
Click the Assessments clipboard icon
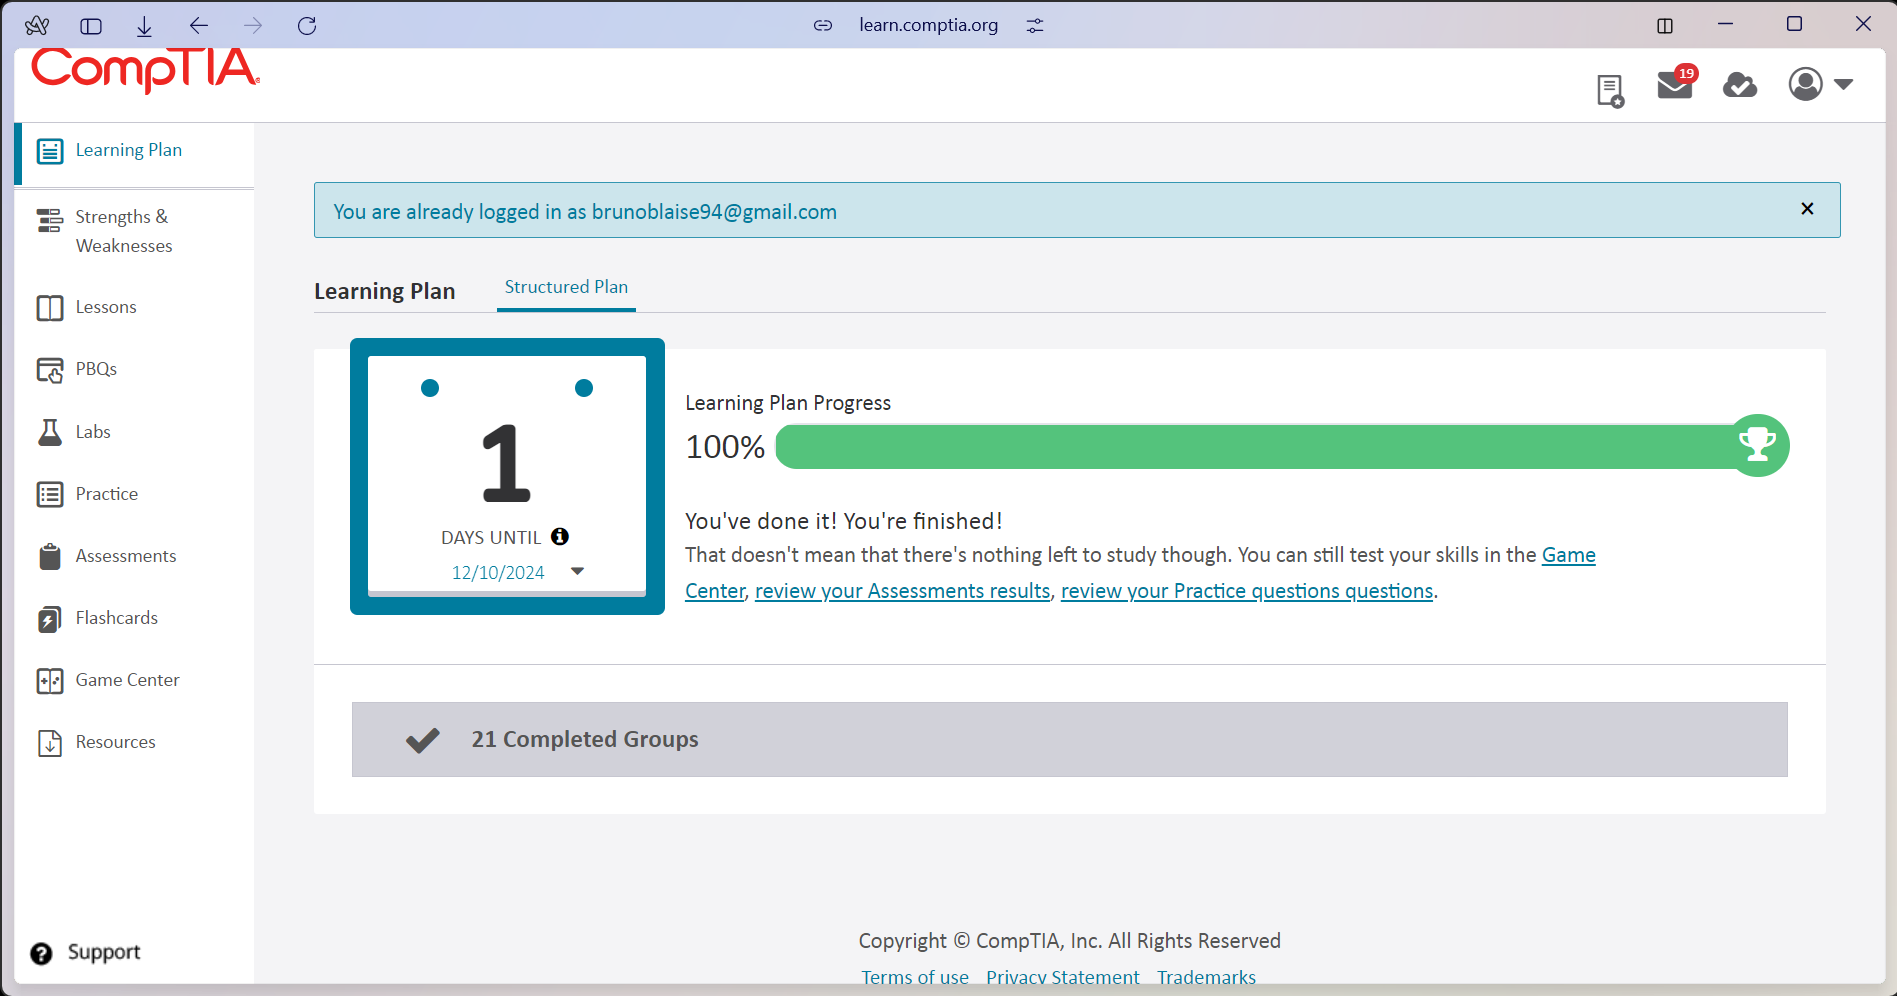pos(50,556)
